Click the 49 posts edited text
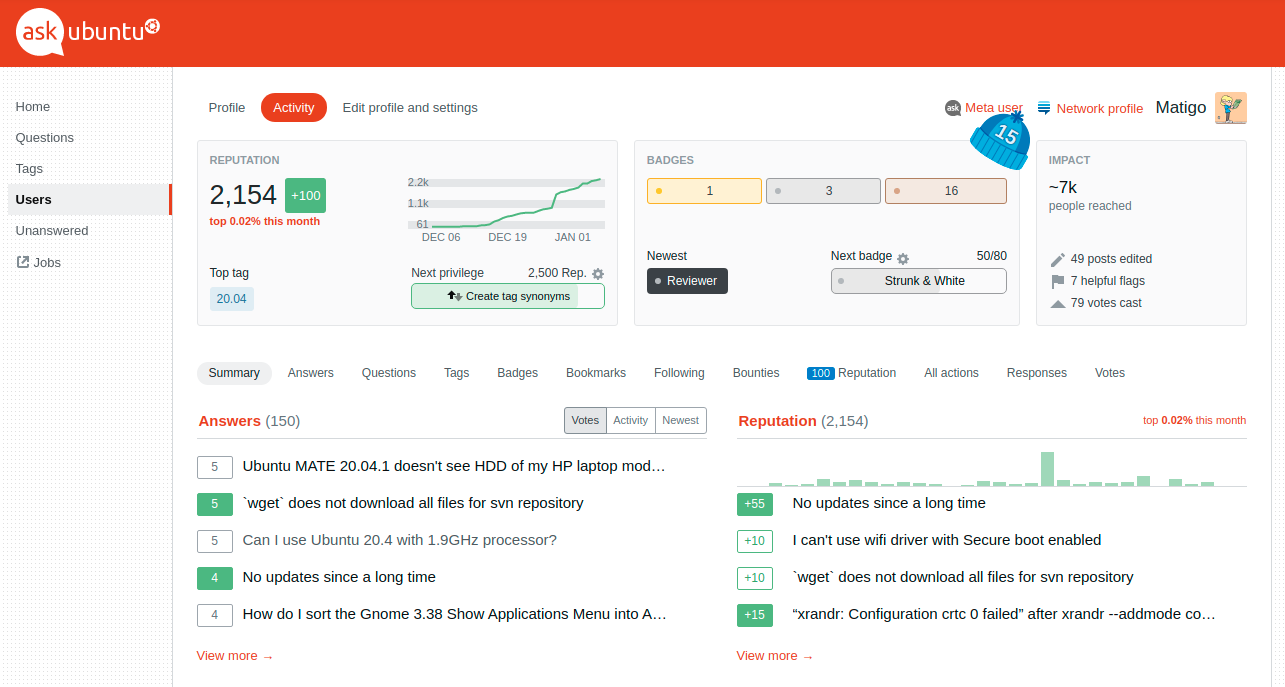The width and height of the screenshot is (1285, 687). pyautogui.click(x=1111, y=259)
